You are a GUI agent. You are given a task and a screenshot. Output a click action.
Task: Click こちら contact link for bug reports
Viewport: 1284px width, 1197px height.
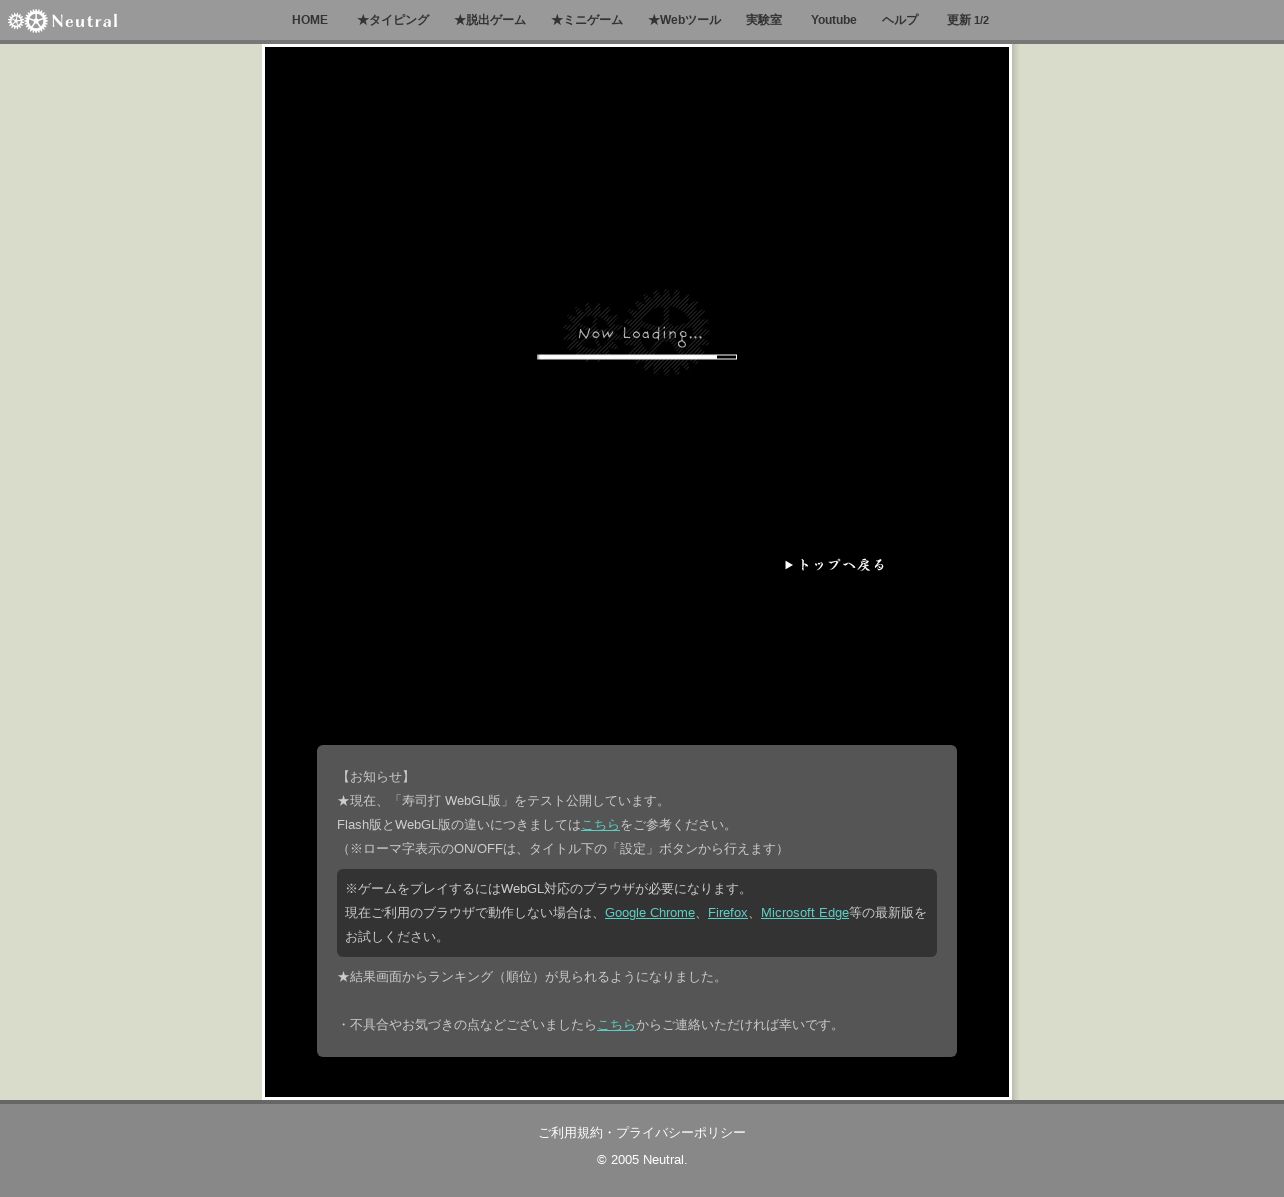click(616, 1025)
